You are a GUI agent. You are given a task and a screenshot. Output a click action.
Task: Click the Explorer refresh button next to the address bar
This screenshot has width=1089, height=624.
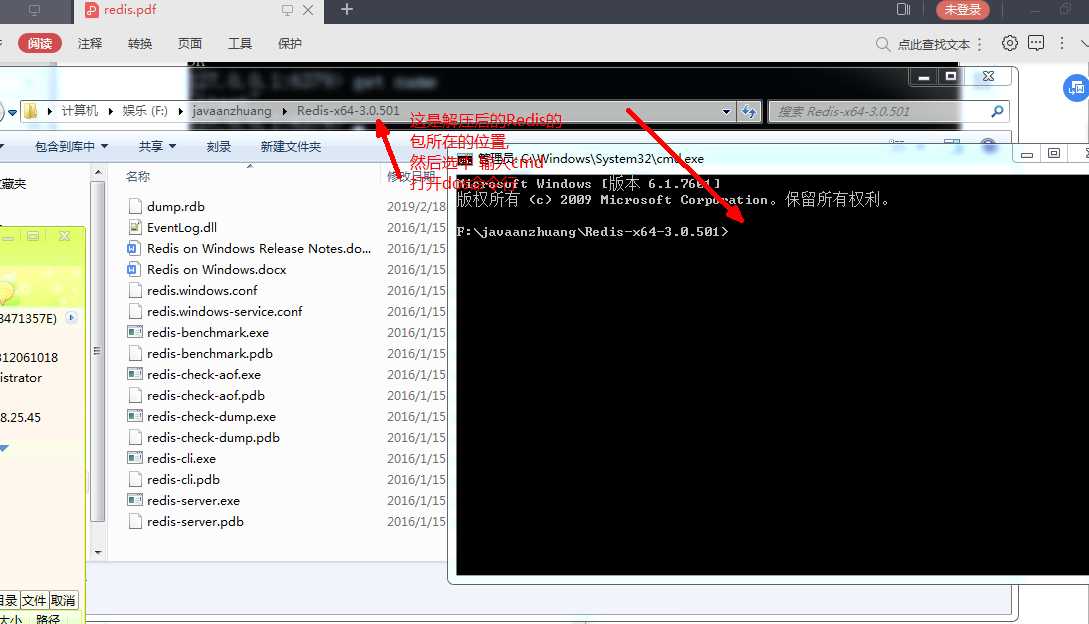click(x=749, y=111)
